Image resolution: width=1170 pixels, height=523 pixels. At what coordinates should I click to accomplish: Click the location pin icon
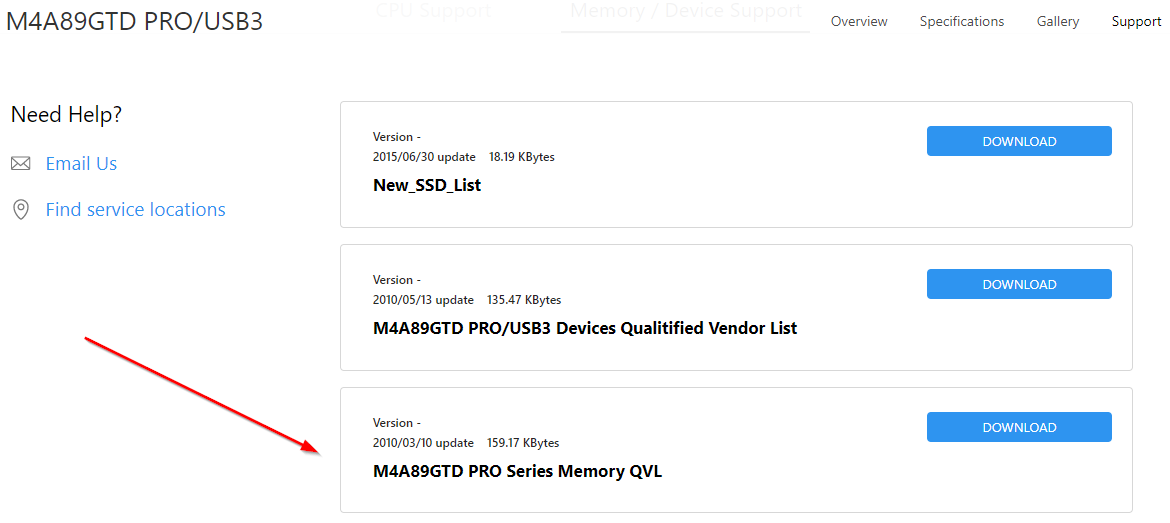pyautogui.click(x=20, y=209)
